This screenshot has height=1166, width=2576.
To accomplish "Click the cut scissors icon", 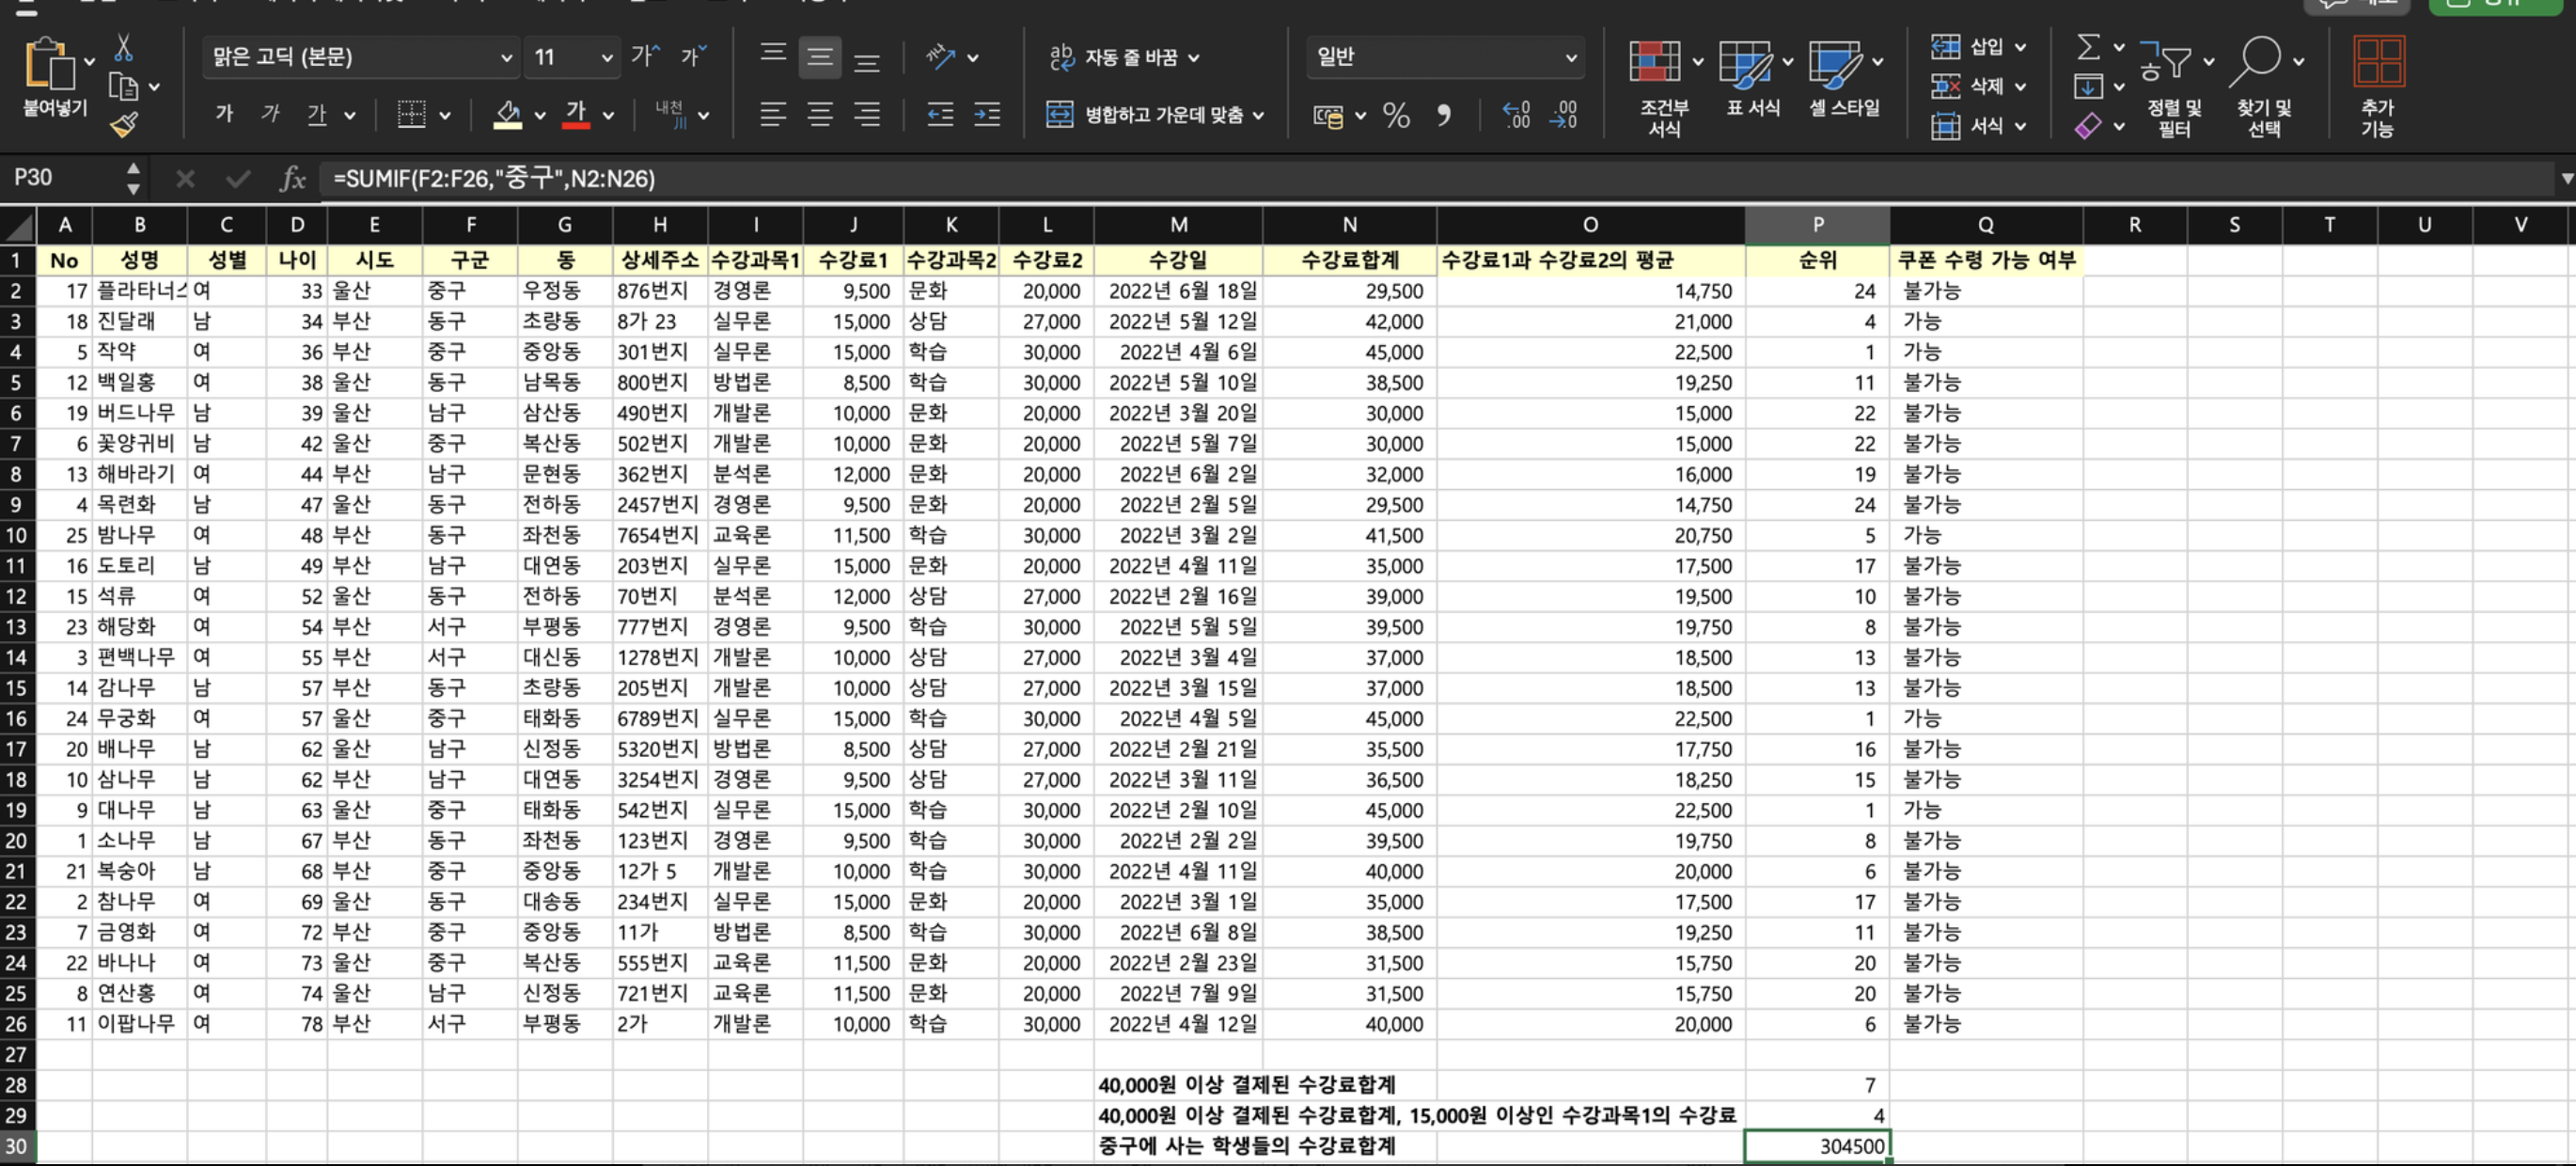I will coord(123,47).
